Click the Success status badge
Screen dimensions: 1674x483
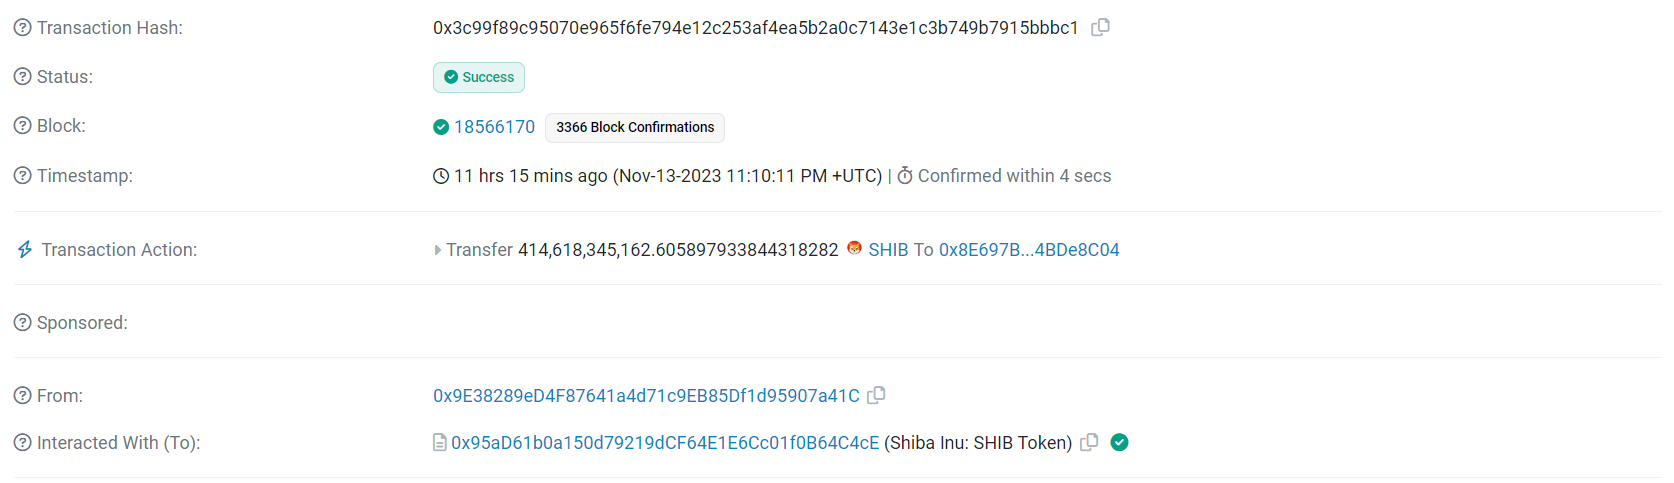(x=479, y=77)
